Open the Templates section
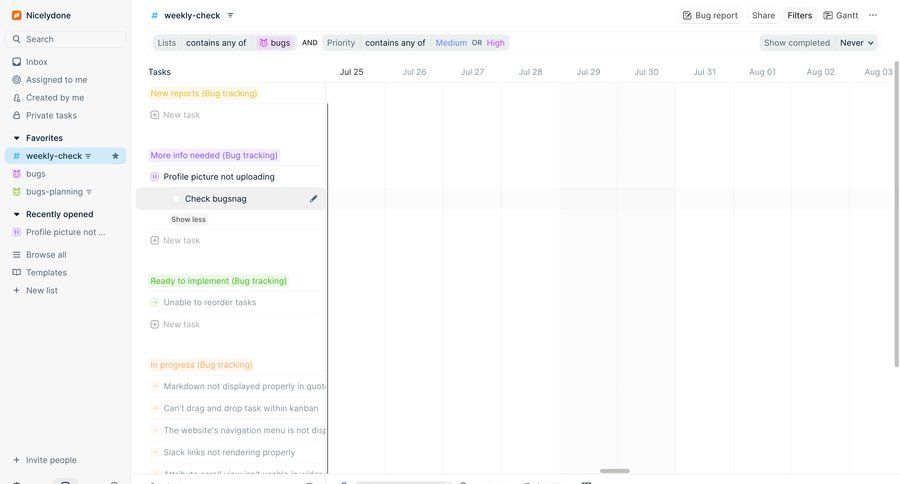This screenshot has width=900, height=484. [x=46, y=273]
